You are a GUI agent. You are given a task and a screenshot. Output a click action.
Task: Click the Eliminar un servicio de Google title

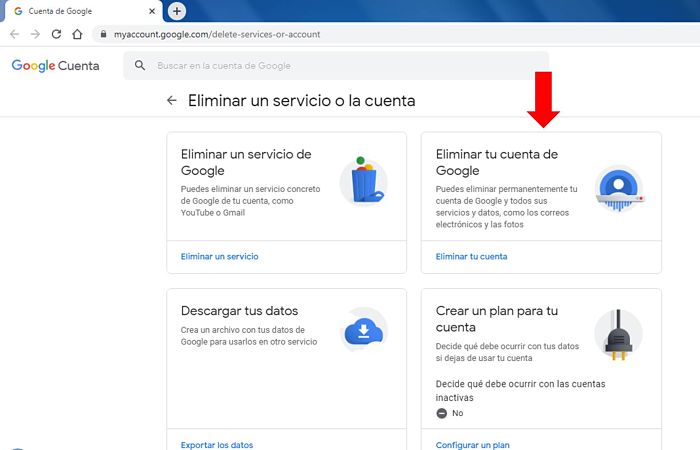[246, 162]
